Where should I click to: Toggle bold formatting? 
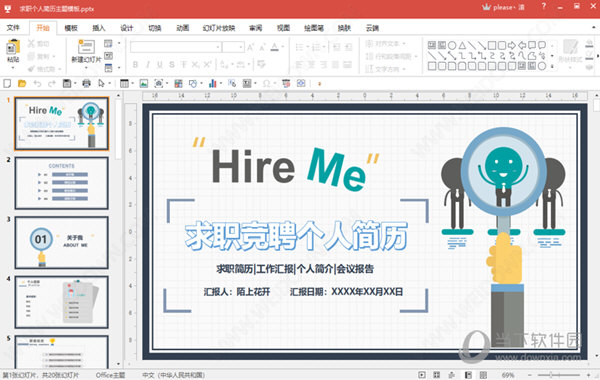click(135, 65)
